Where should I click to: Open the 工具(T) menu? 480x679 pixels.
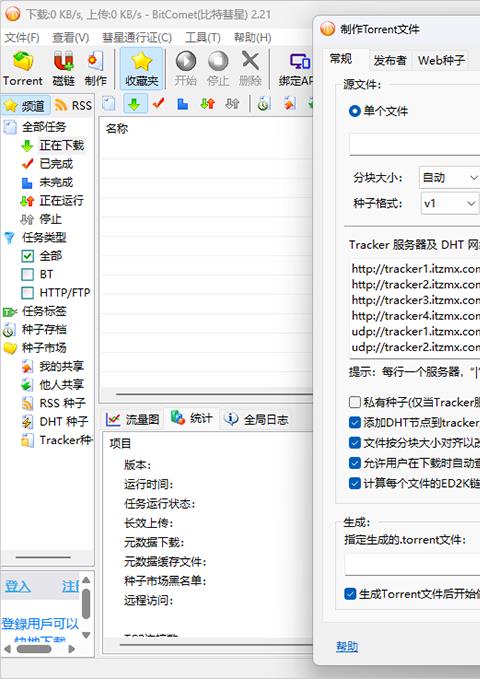pyautogui.click(x=202, y=38)
